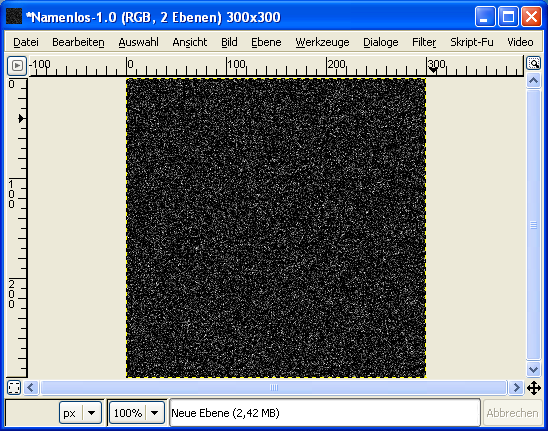Screen dimensions: 548x431
Task: Open the 100% zoom dropdown
Action: 137,413
